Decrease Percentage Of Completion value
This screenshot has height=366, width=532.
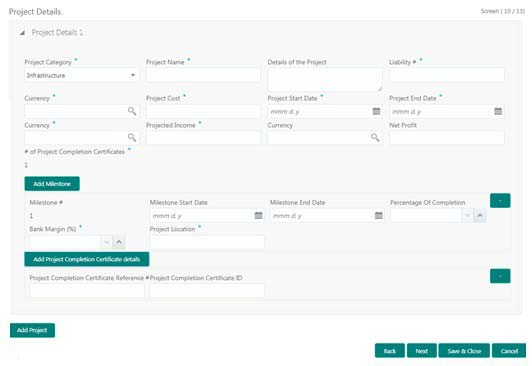tap(467, 216)
